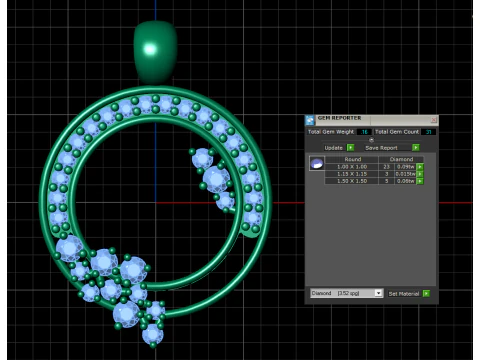Click the '0.09tw' weight cell
480x360 pixels.
(406, 167)
